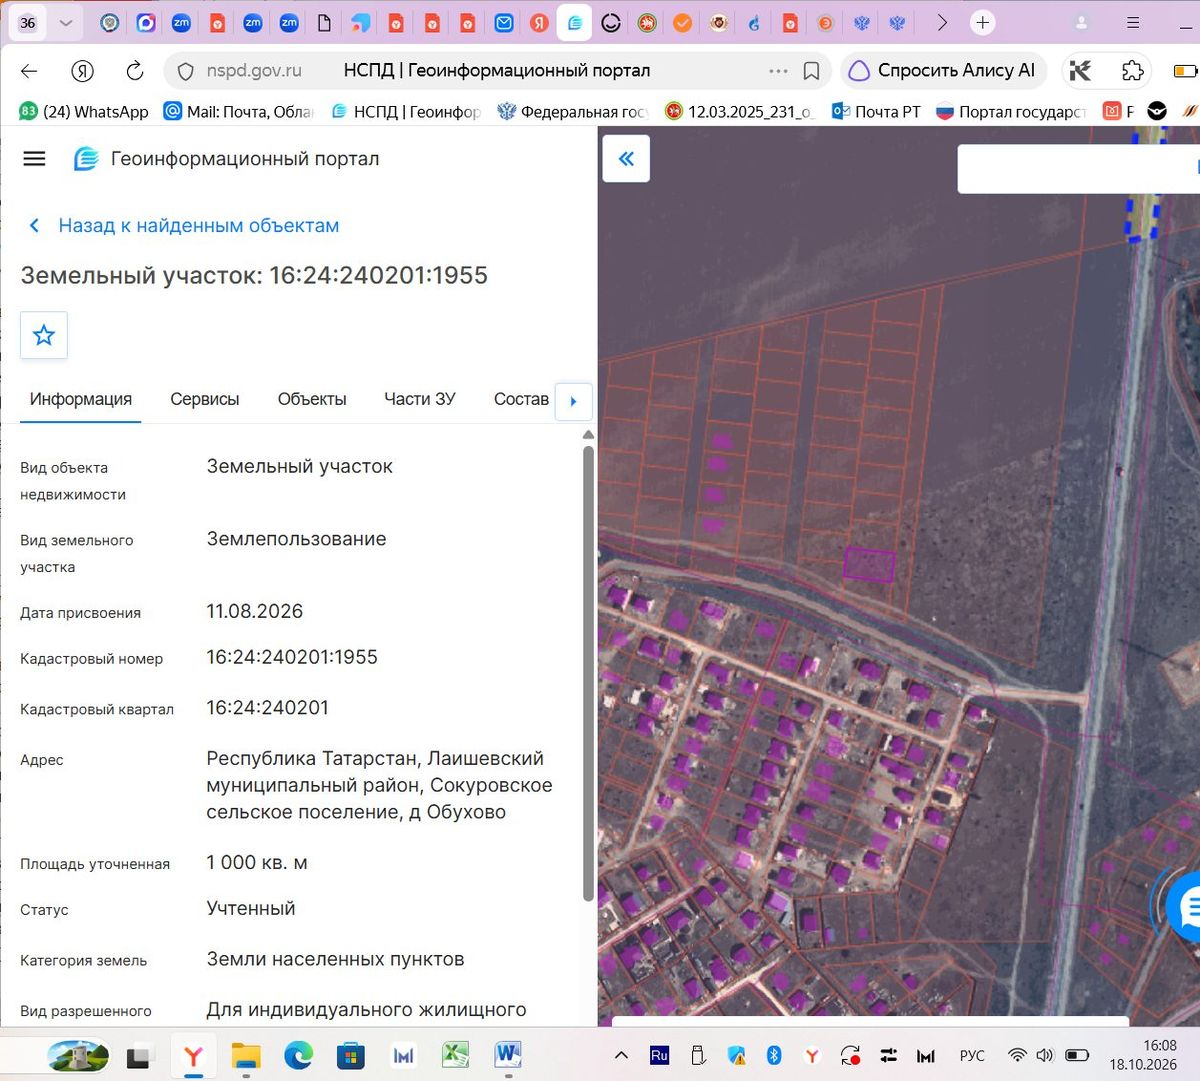Open Microsoft Store from taskbar
The image size is (1200, 1081).
click(x=350, y=1055)
